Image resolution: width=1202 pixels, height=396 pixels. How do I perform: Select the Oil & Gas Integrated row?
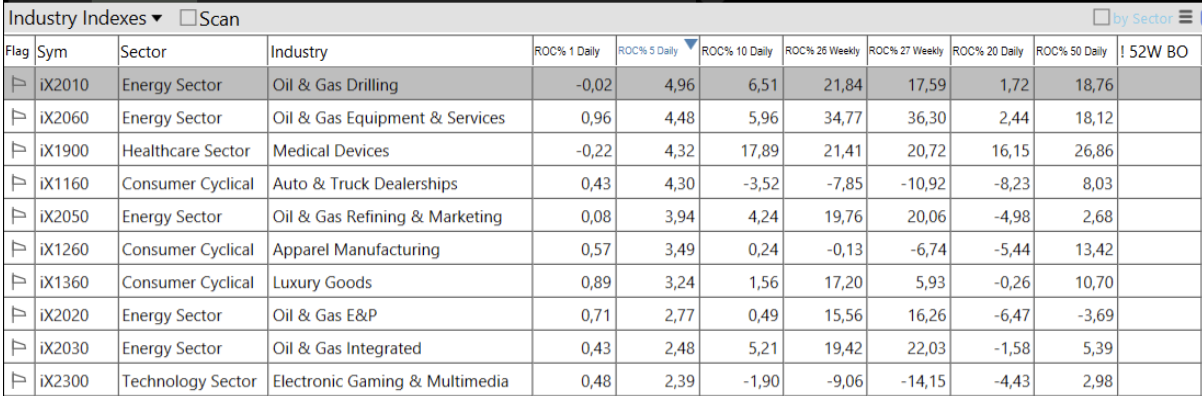coord(600,348)
